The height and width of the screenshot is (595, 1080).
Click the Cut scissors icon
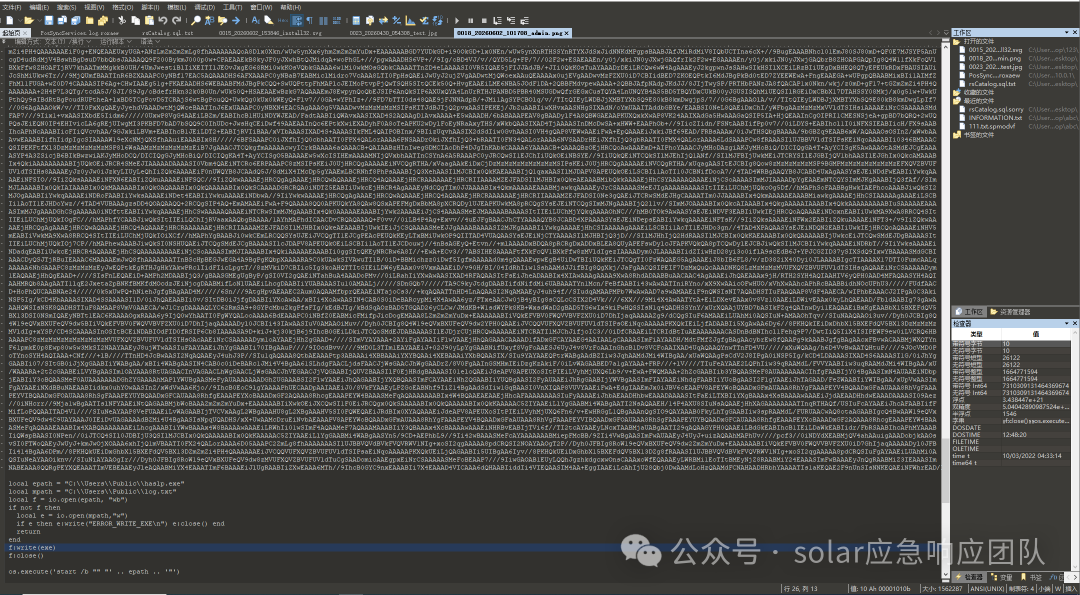121,20
